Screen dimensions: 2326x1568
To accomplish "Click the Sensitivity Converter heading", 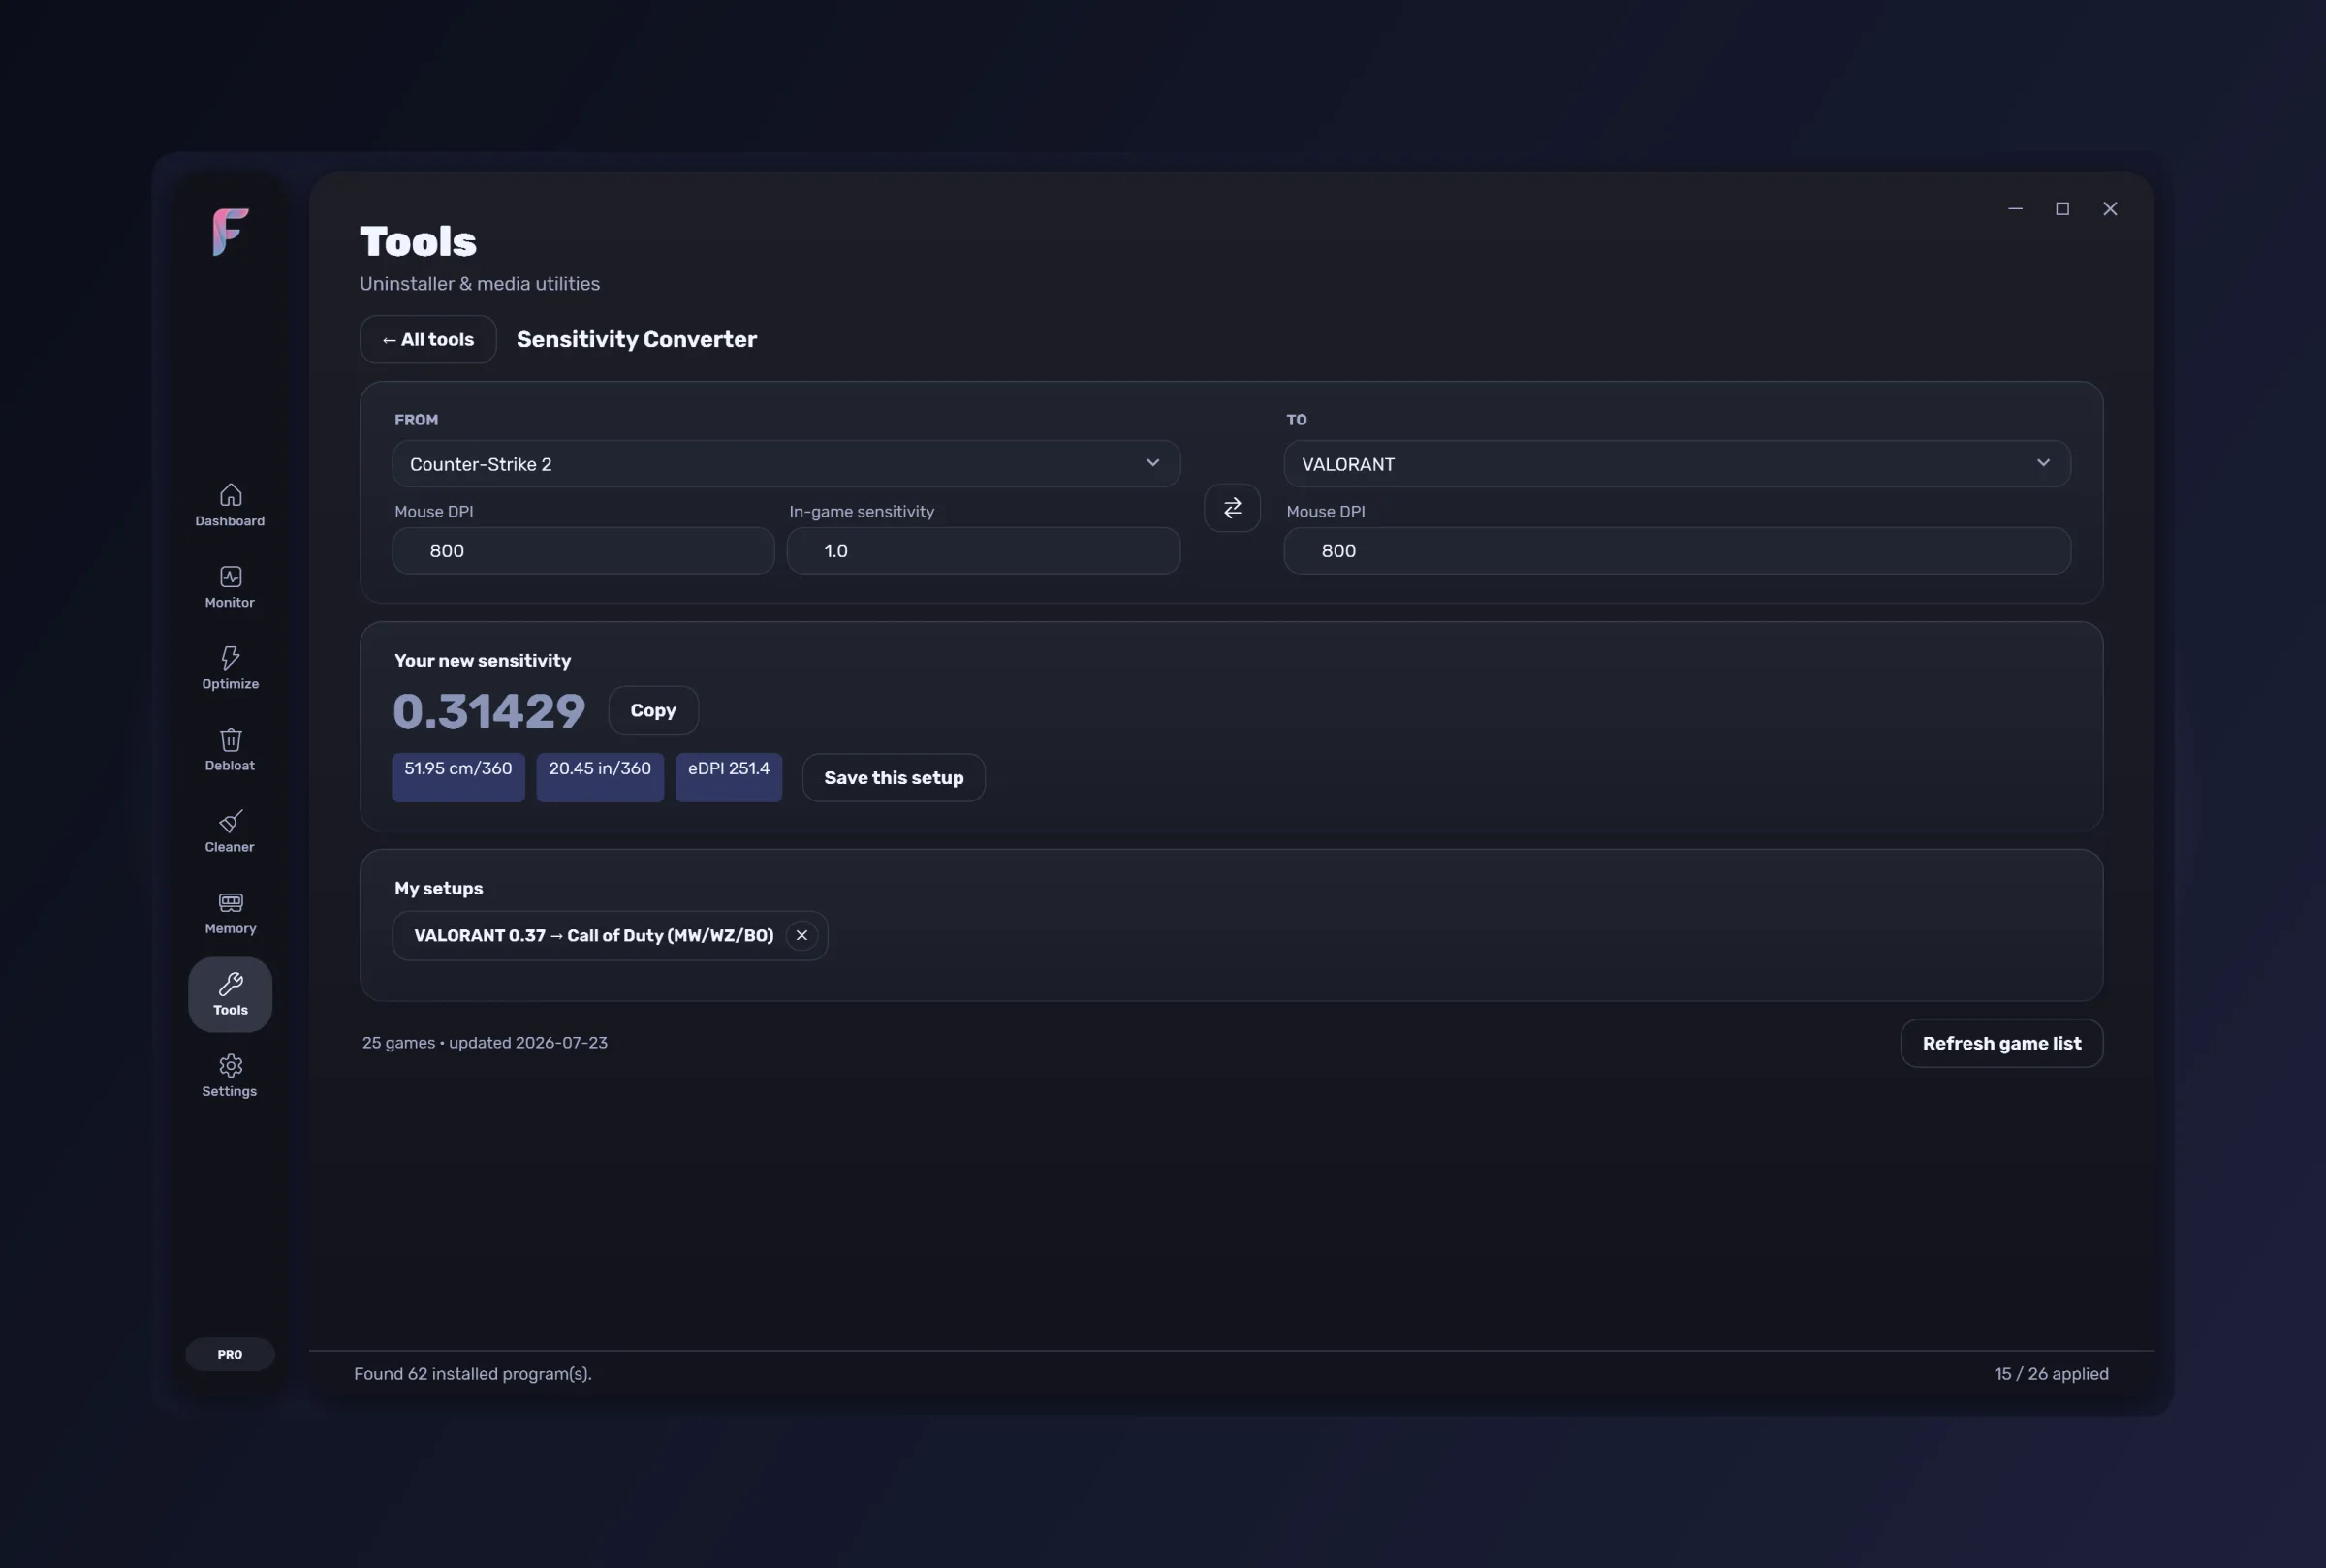I will coord(636,340).
